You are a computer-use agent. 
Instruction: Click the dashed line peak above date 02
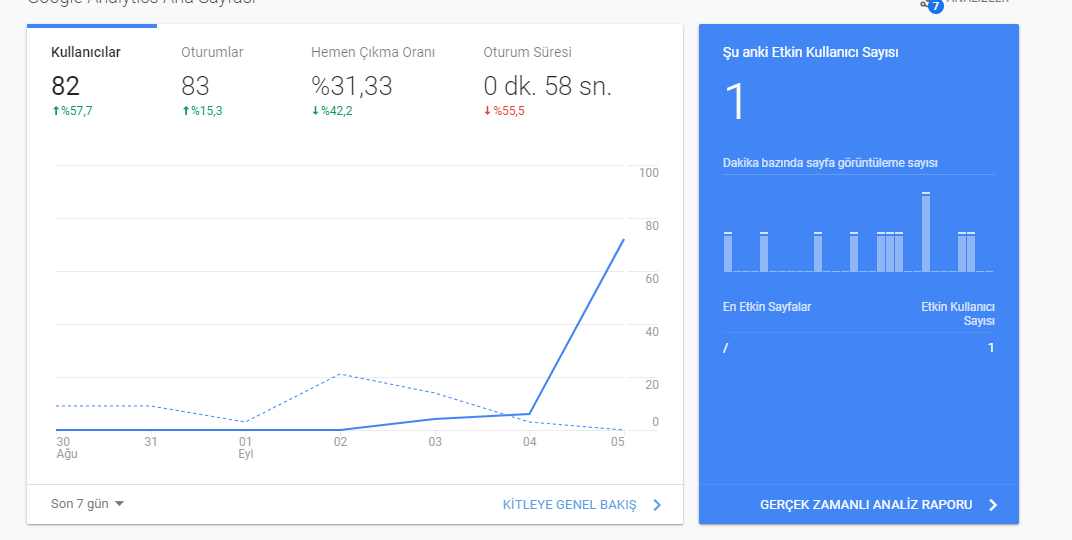[340, 374]
